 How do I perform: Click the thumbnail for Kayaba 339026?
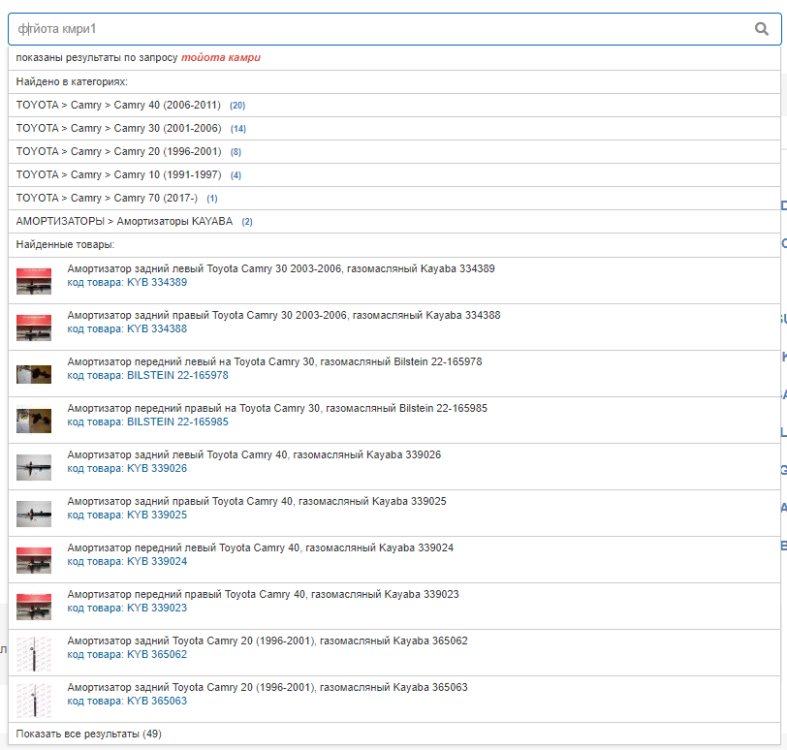click(34, 467)
